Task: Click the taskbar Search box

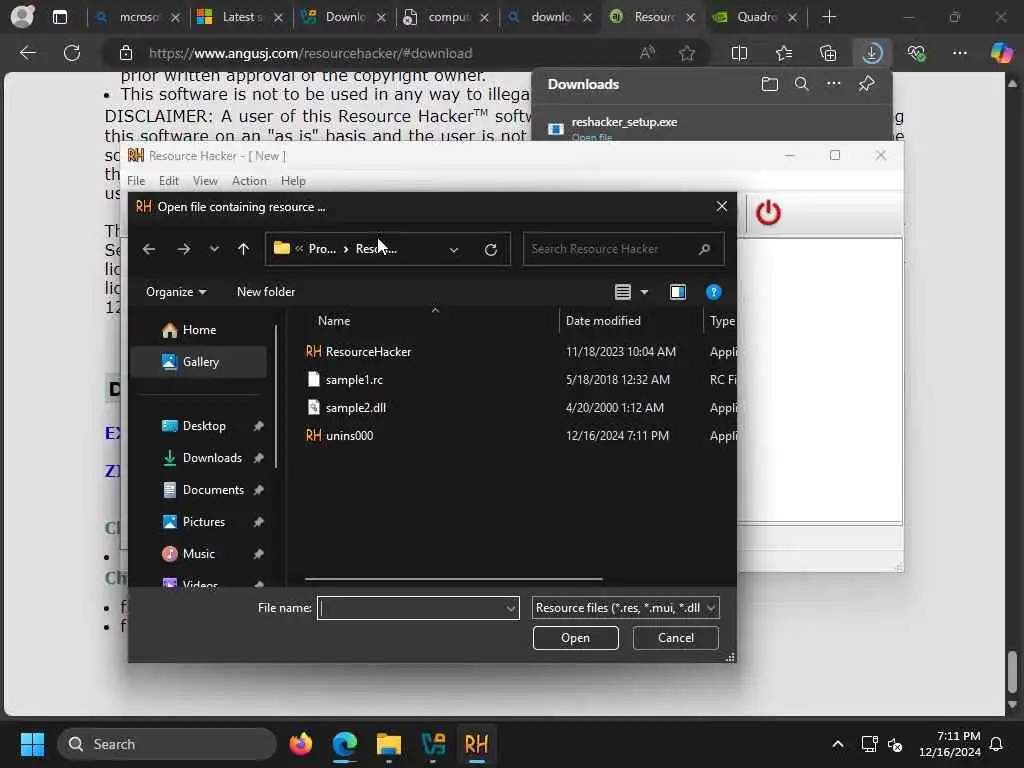Action: (167, 744)
